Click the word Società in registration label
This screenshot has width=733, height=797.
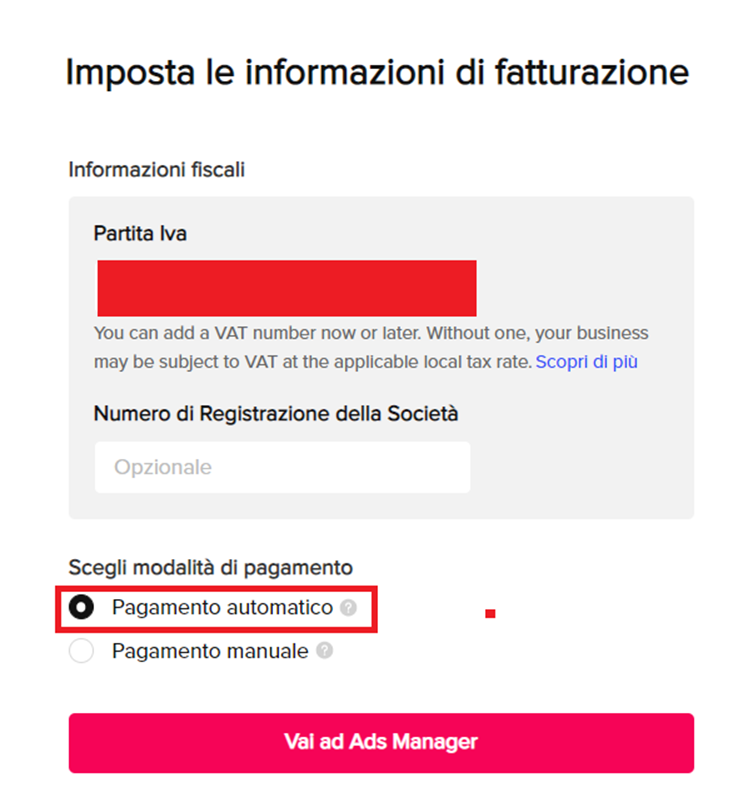(423, 414)
